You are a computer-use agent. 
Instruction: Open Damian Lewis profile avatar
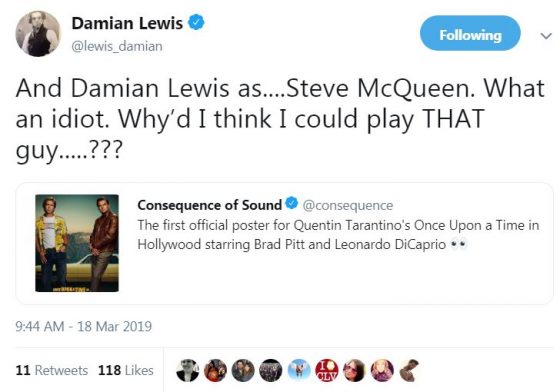point(38,34)
